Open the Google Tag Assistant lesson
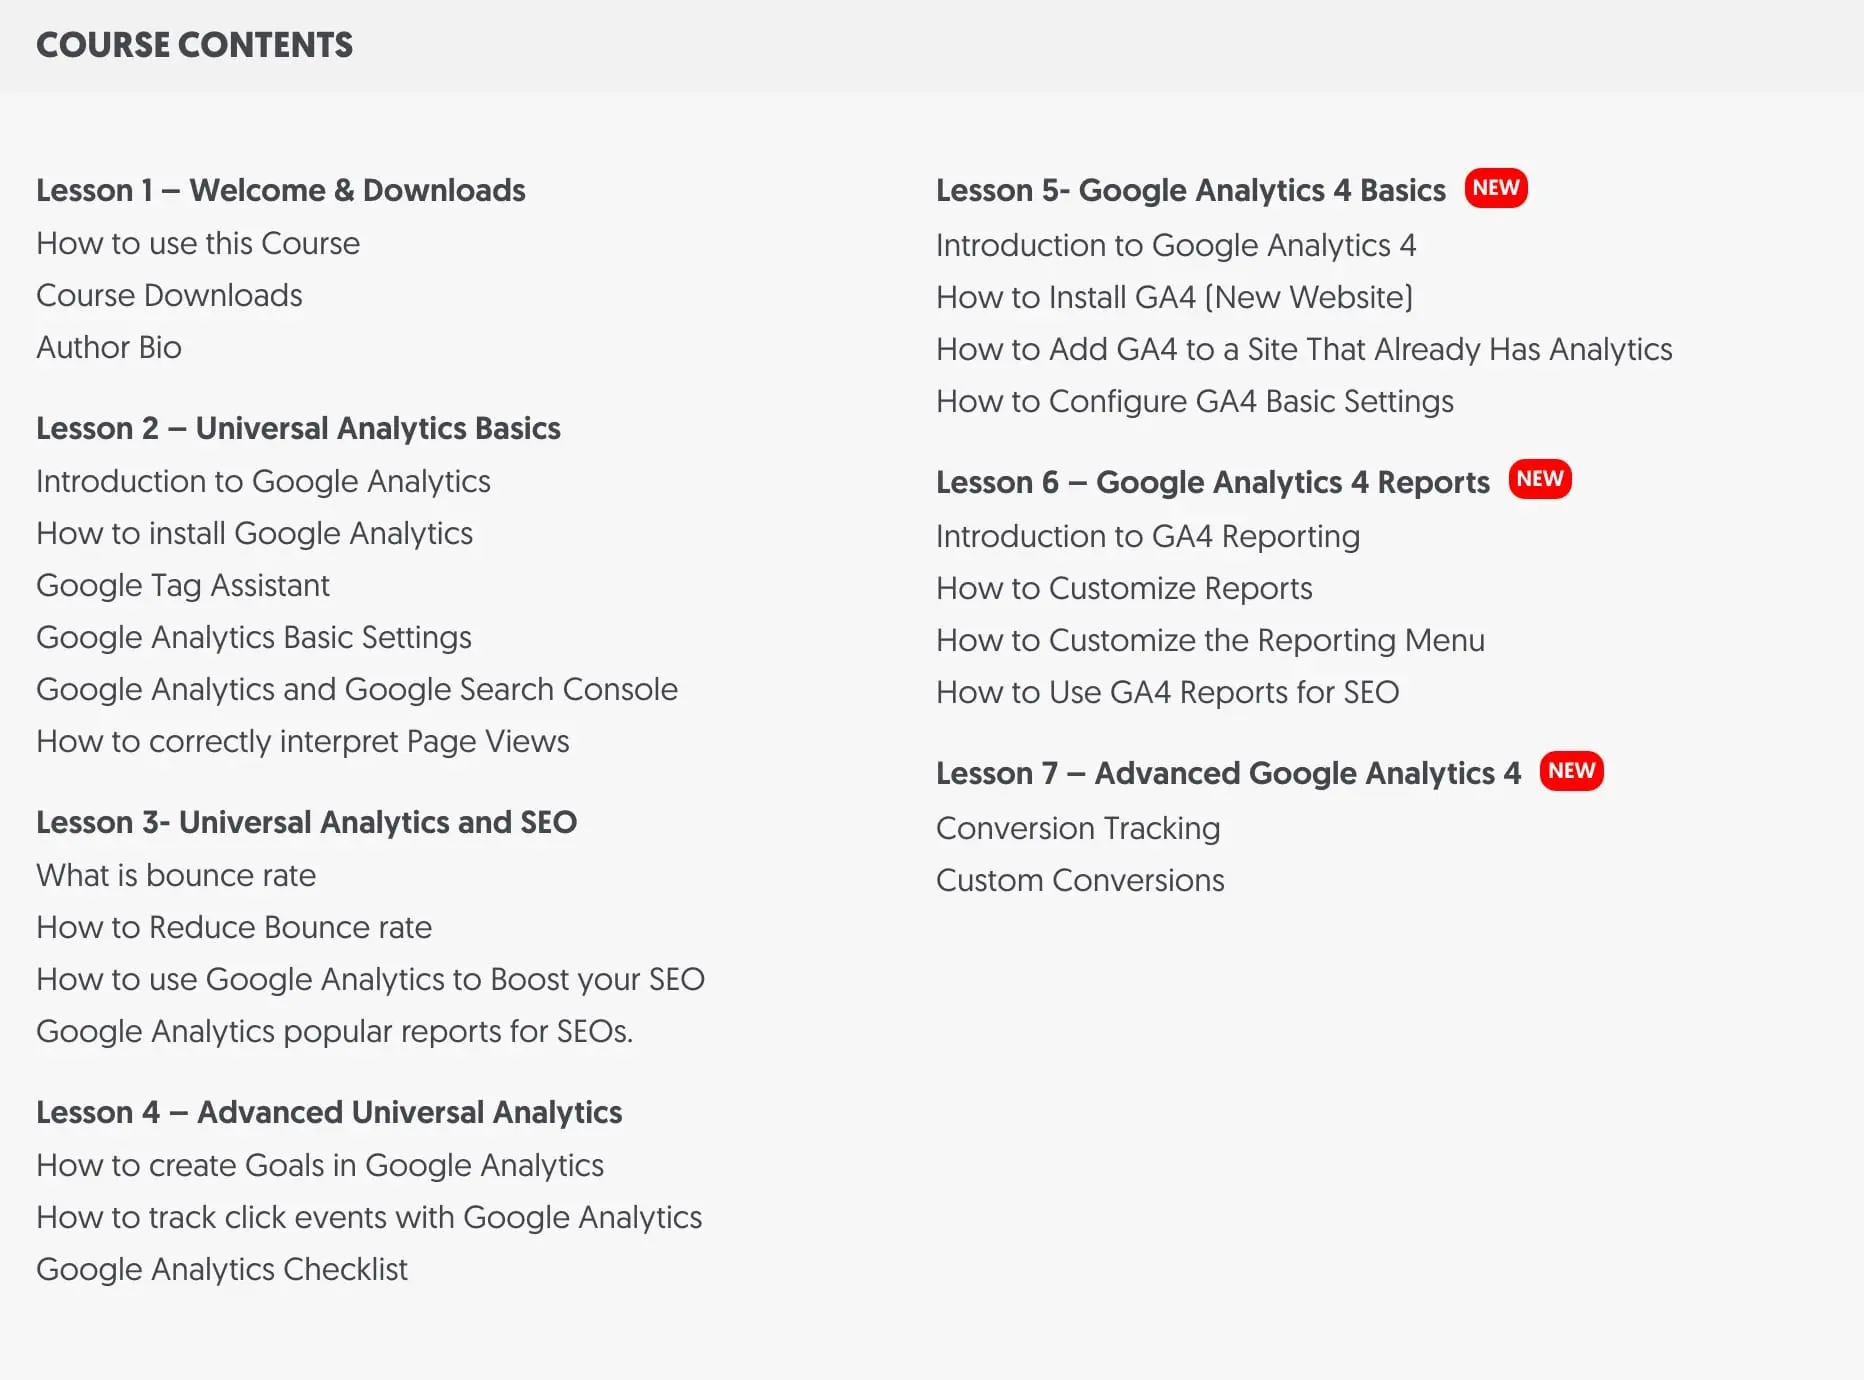1864x1380 pixels. (x=183, y=585)
